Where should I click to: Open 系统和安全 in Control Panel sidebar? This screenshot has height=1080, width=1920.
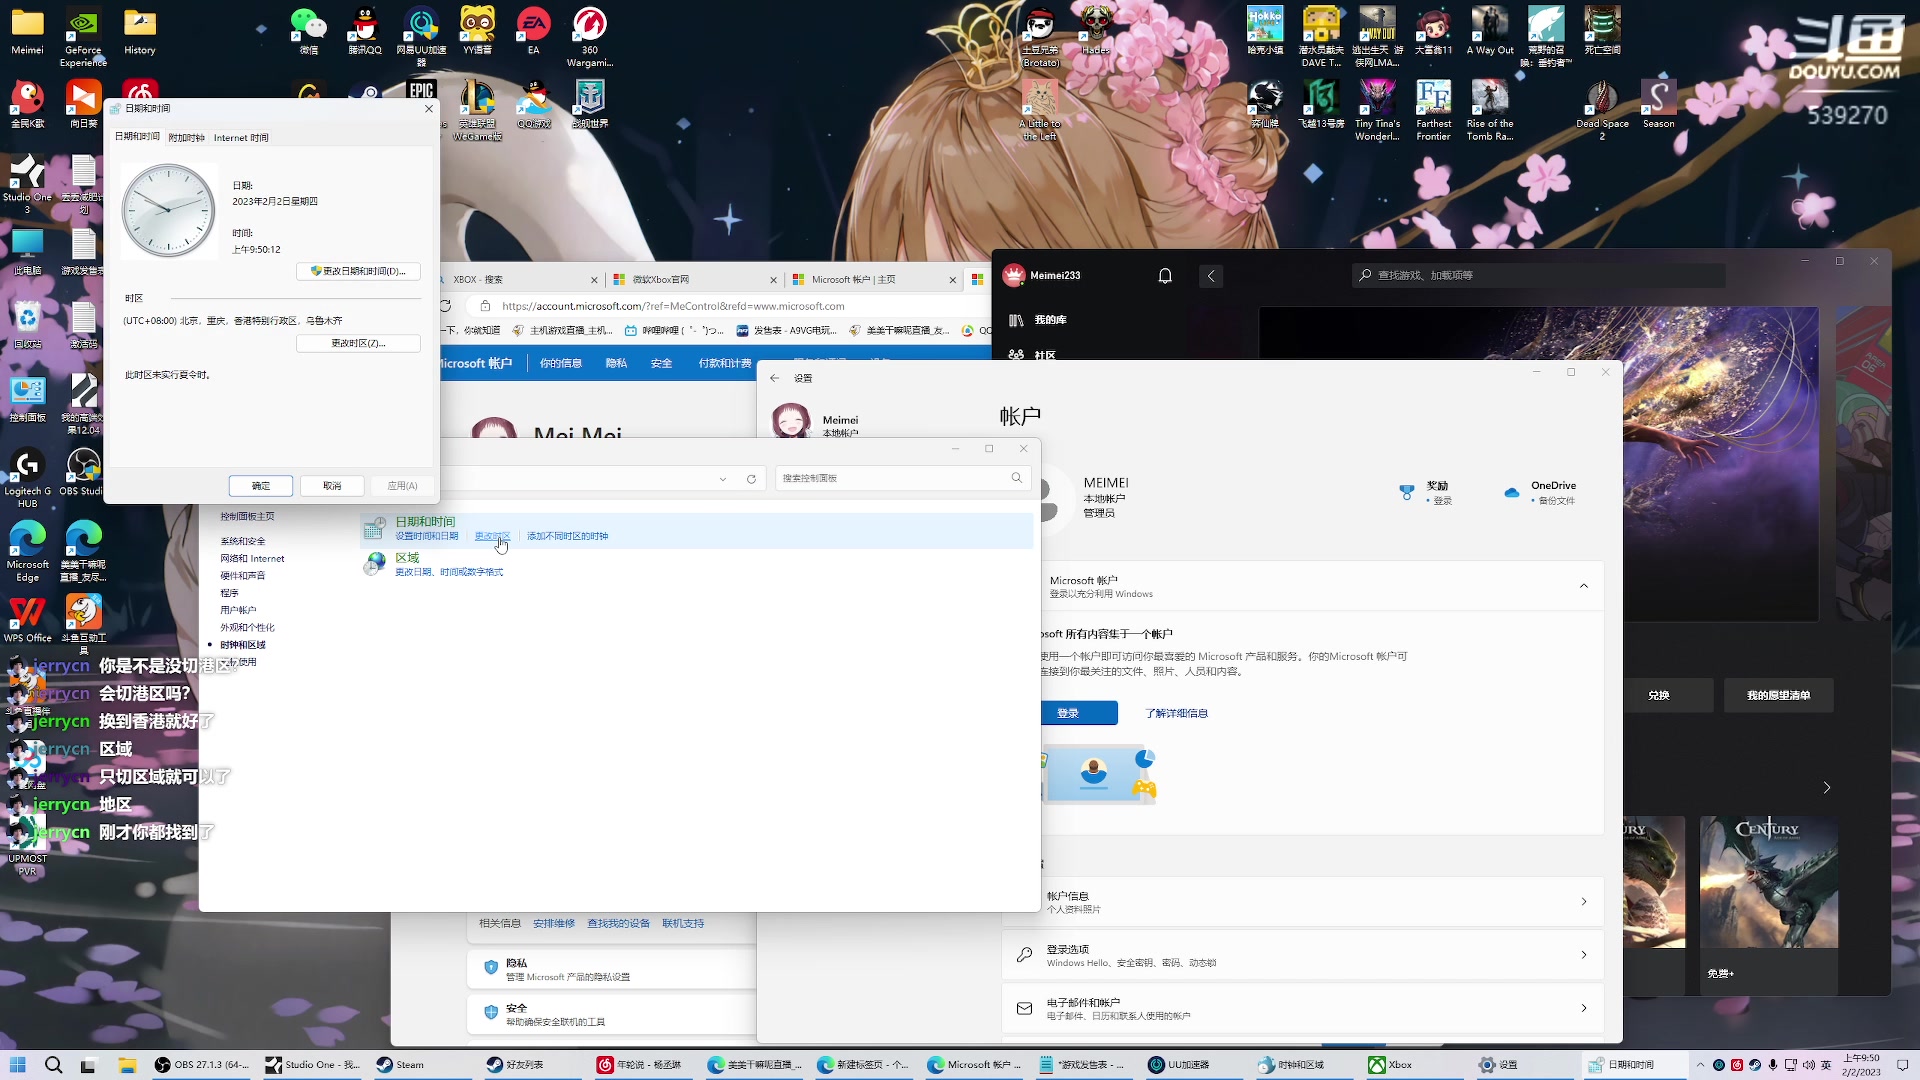[243, 541]
